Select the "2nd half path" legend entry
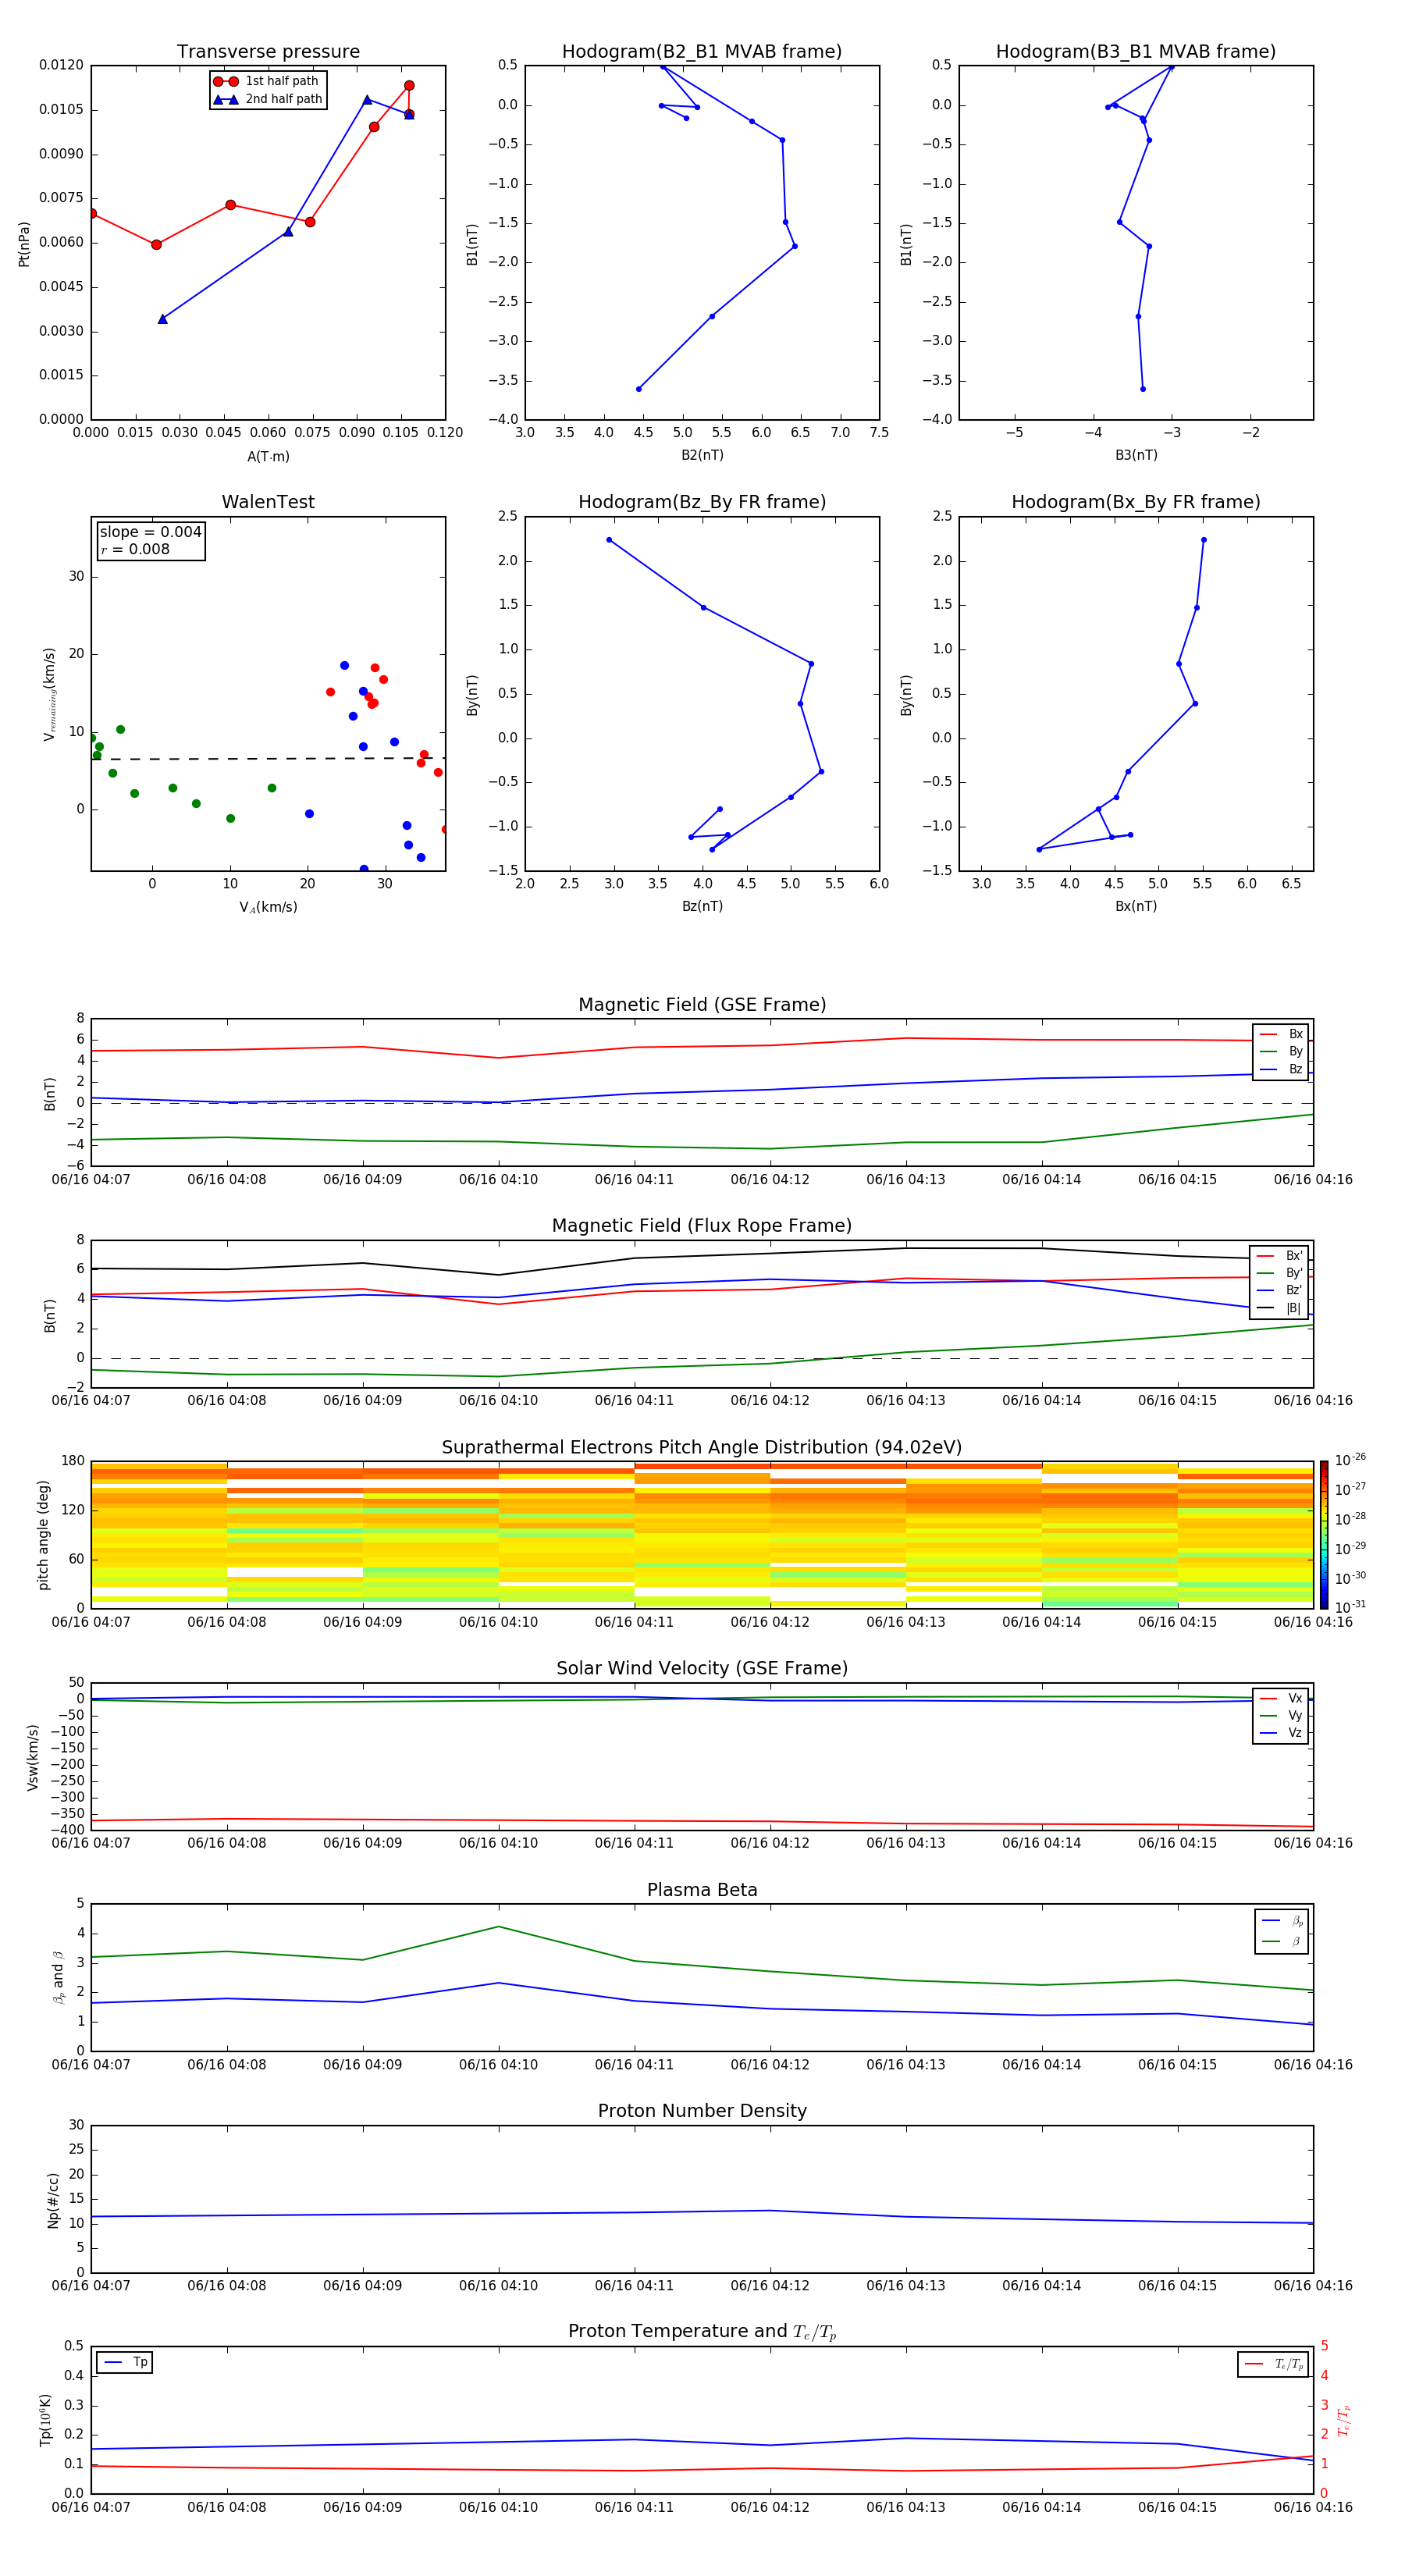 coord(267,99)
